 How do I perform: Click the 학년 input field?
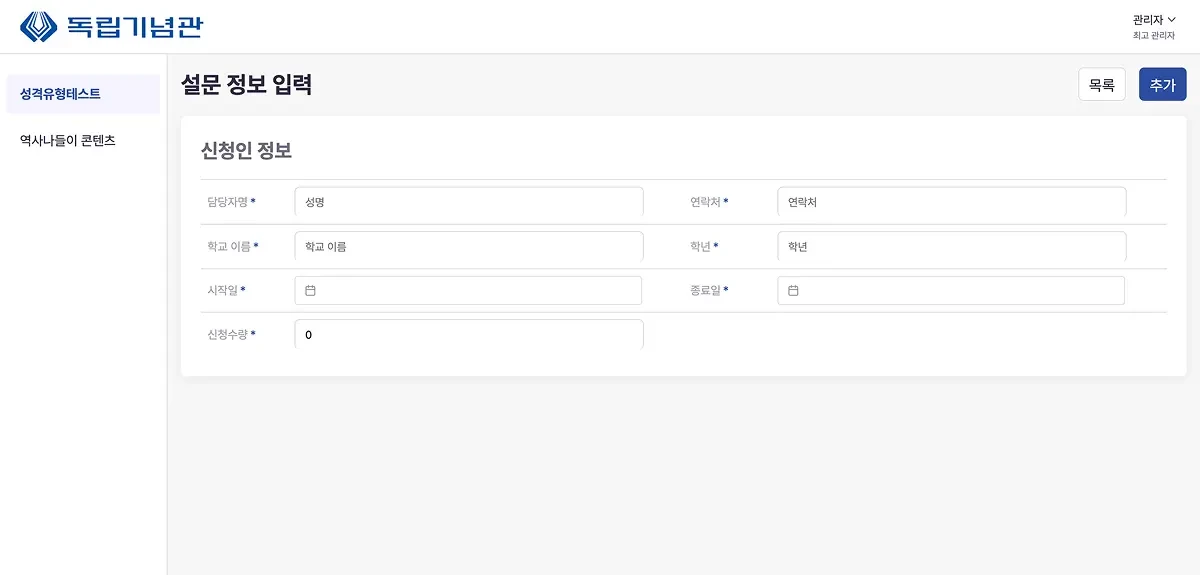pos(951,246)
